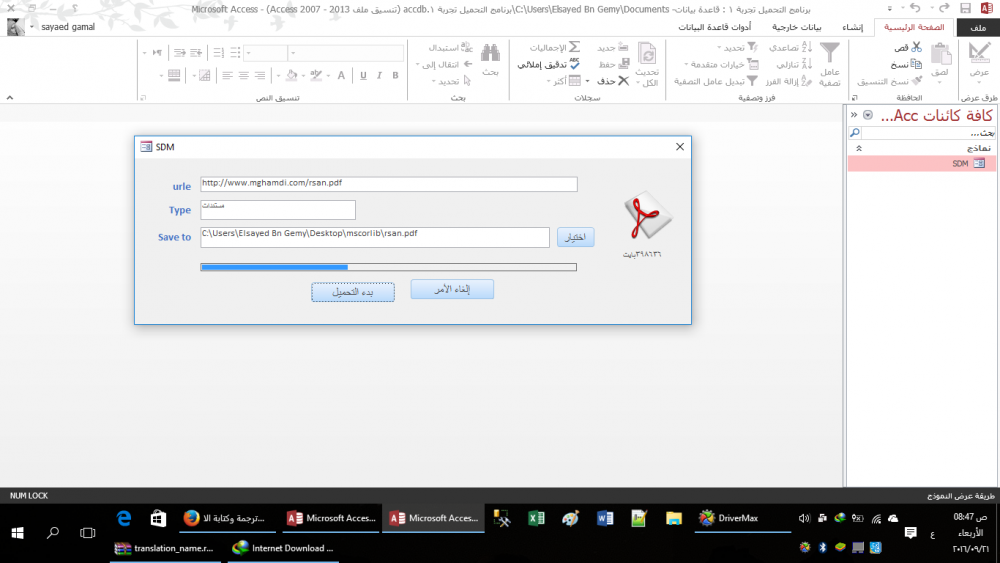Image resolution: width=1000 pixels, height=563 pixels.
Task: Click Delete (حذف) X icon
Action: 623,81
